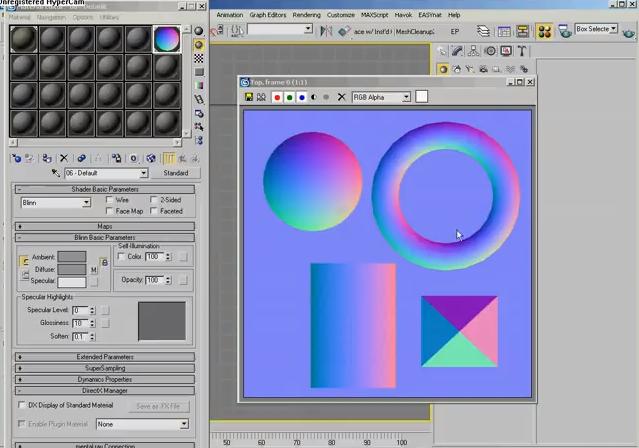This screenshot has width=639, height=448.
Task: Toggle Show End Result icon
Action: tap(168, 158)
